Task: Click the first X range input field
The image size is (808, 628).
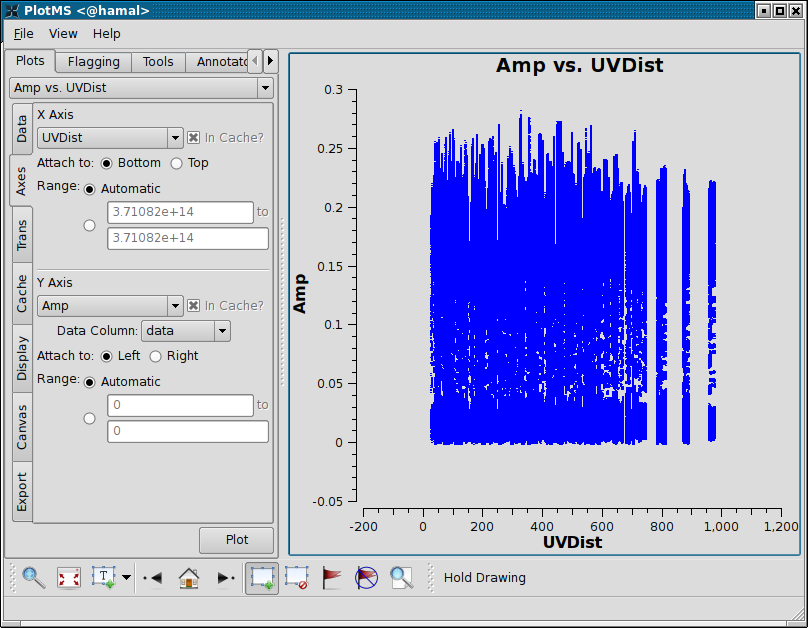Action: pos(181,212)
